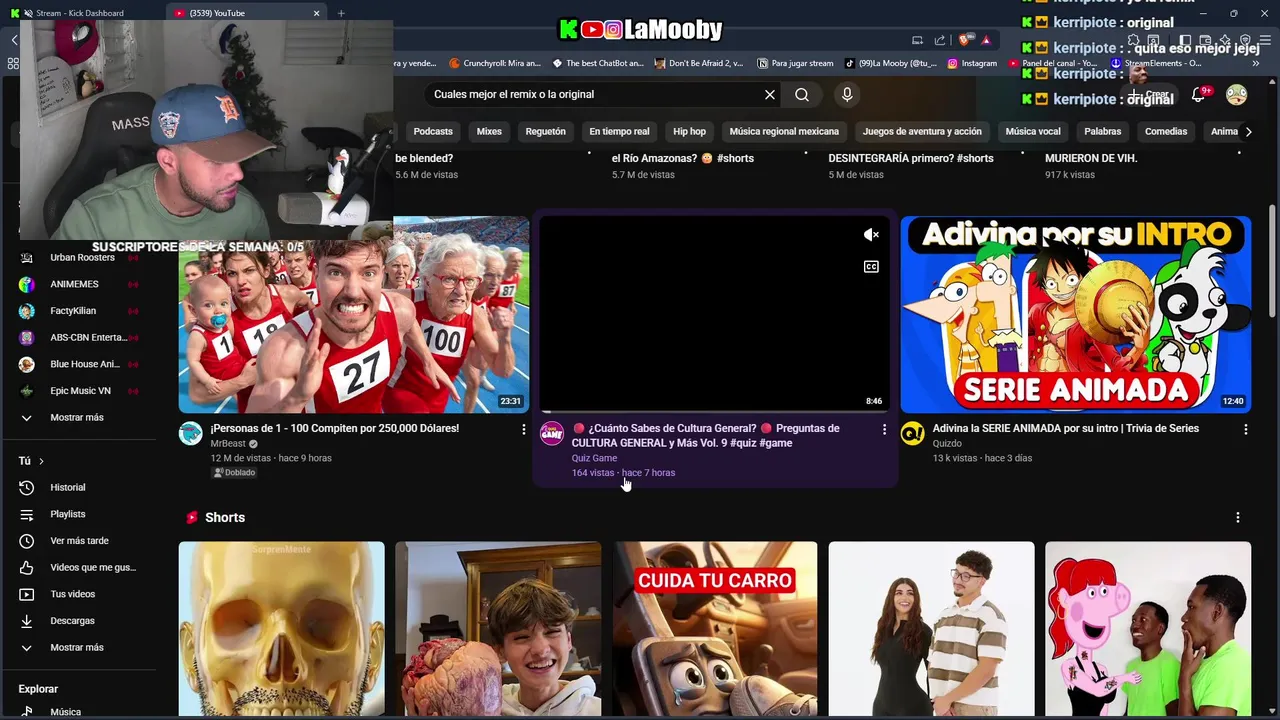Open Brave main hamburger menu

point(1267,41)
